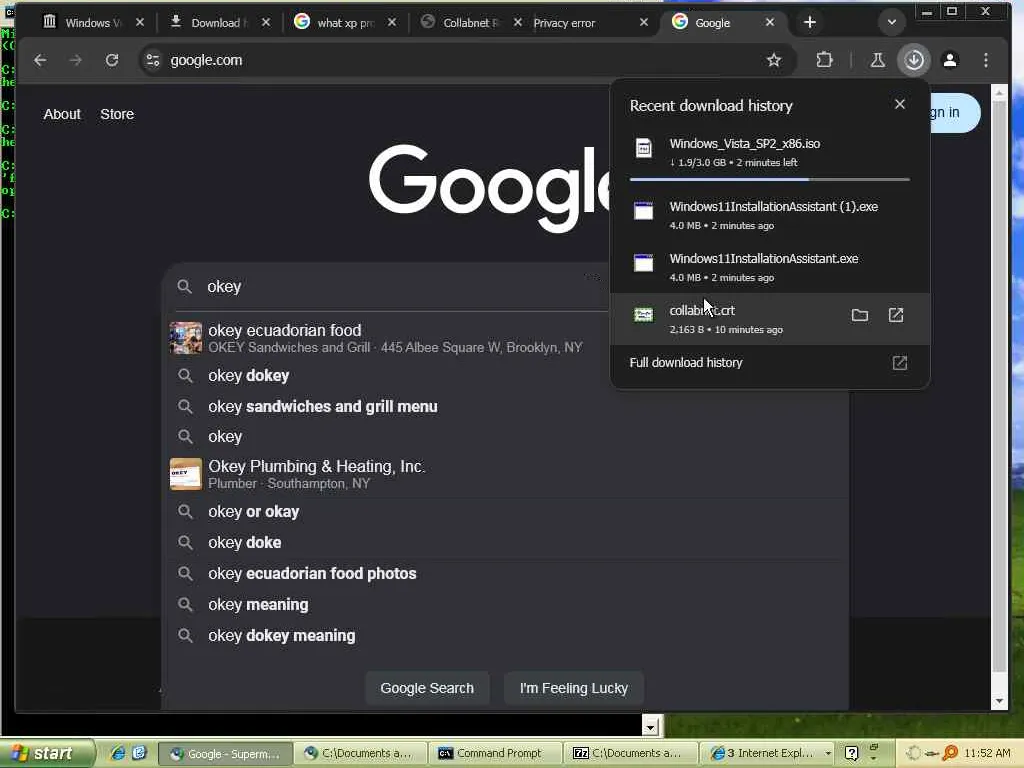Show collabnet.crt in folder
This screenshot has height=768, width=1024.
click(859, 315)
